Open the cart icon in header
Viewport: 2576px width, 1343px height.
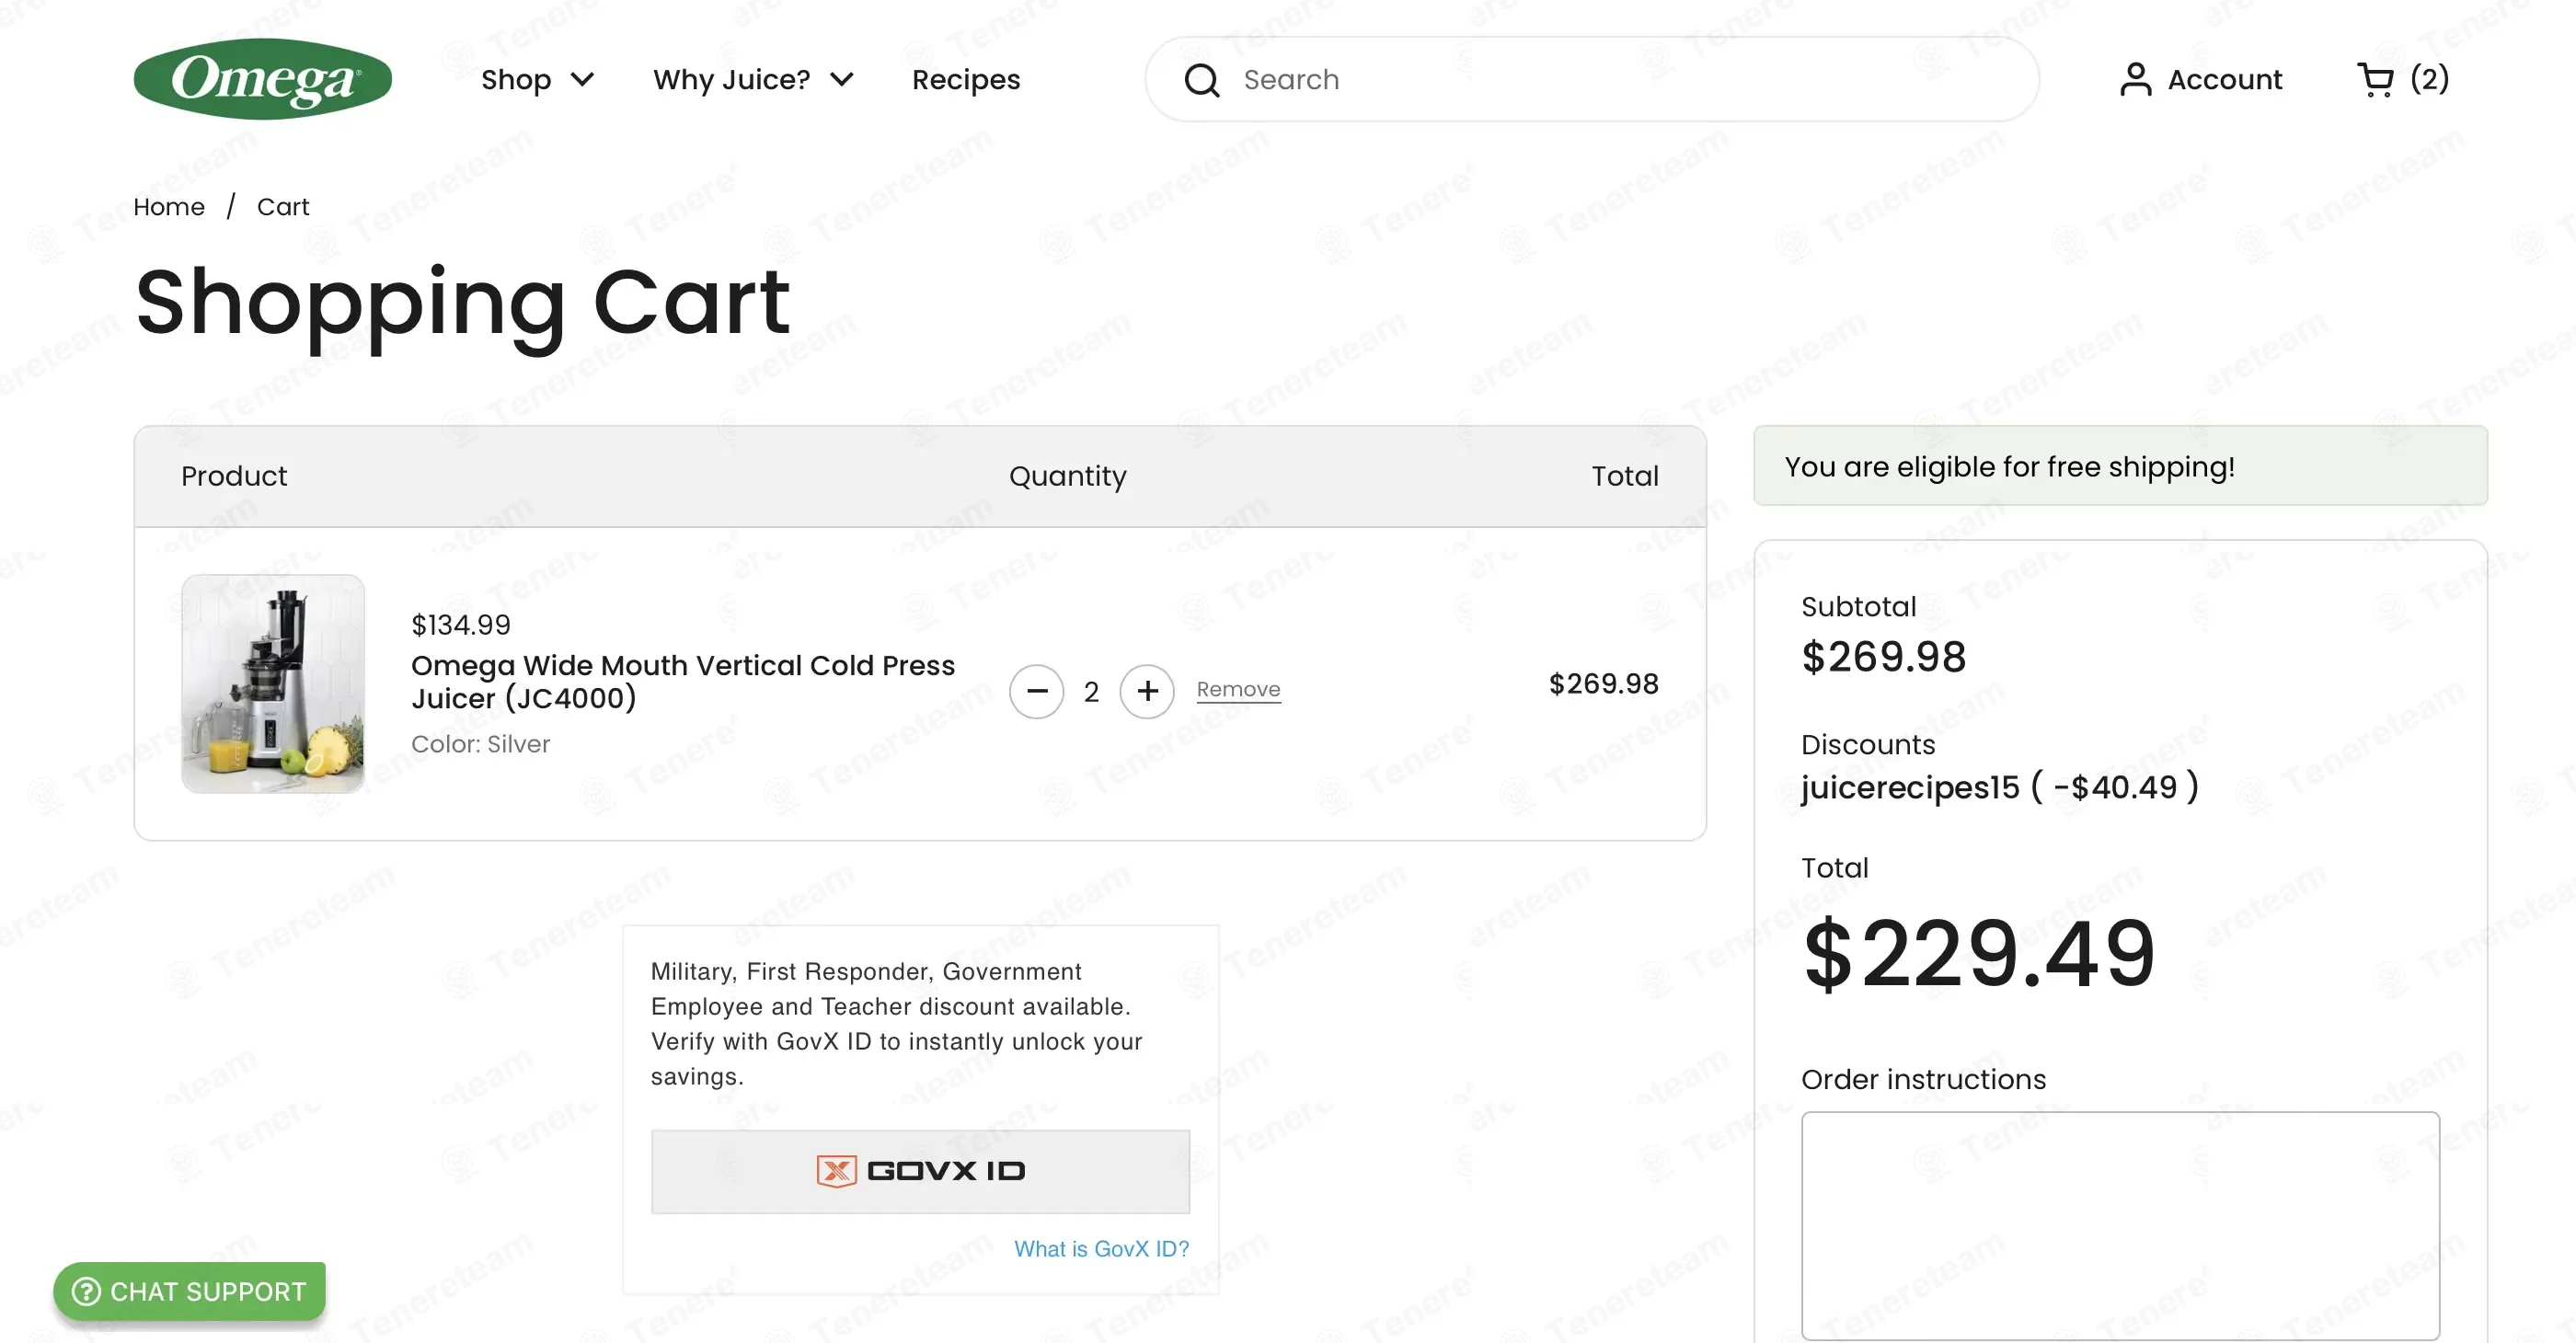point(2375,79)
